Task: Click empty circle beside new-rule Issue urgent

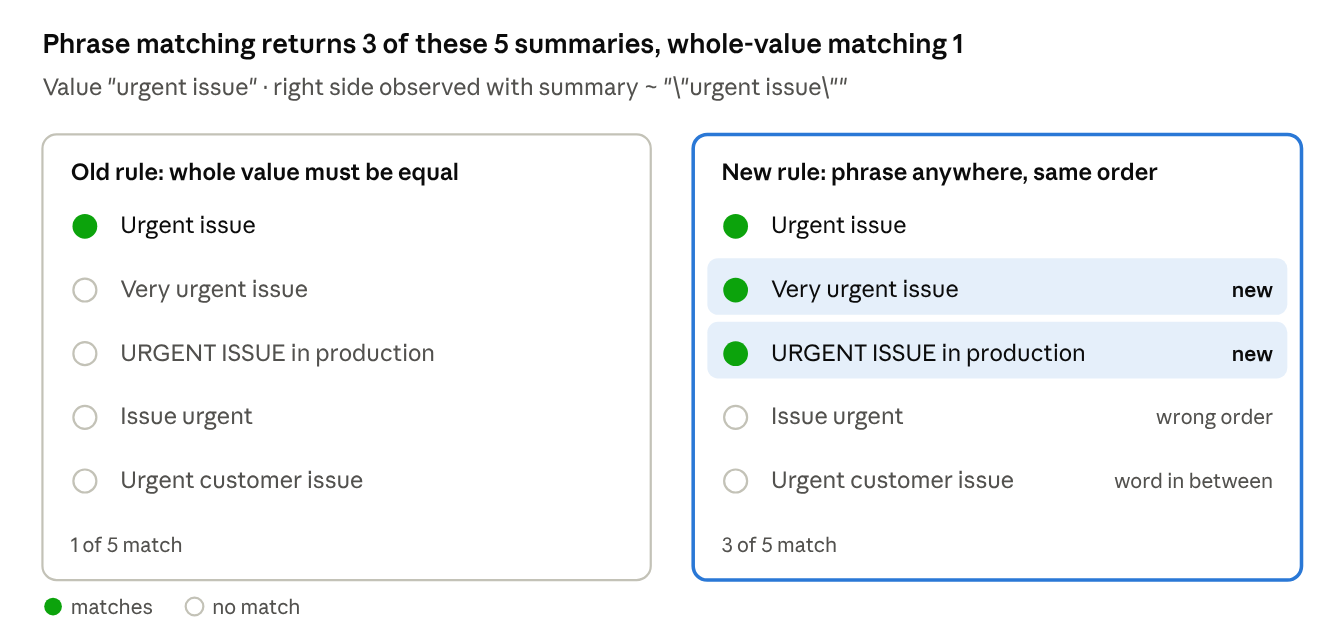Action: coord(736,417)
